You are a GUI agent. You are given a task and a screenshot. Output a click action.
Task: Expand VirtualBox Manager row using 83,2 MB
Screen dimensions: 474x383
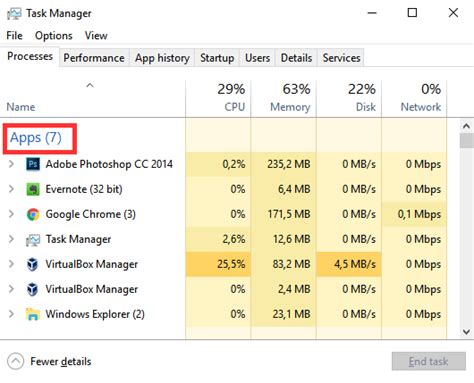11,264
